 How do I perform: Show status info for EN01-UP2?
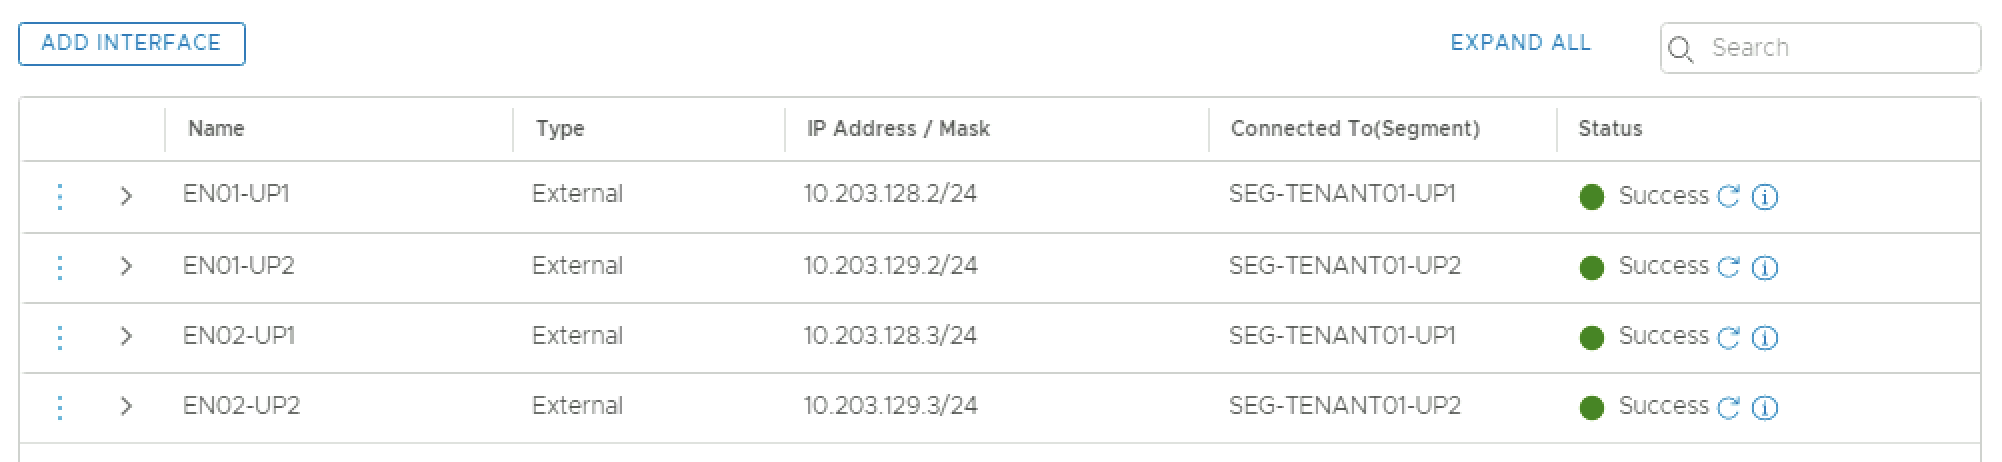click(x=1766, y=267)
